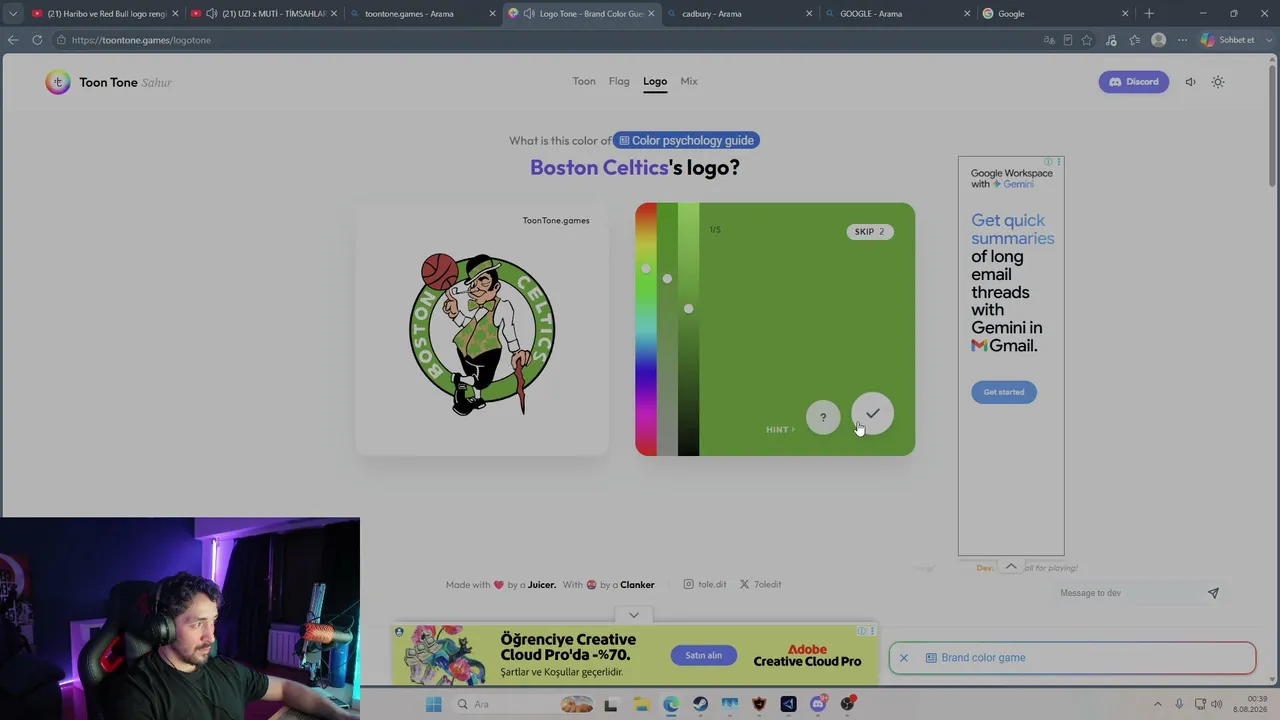The image size is (1280, 720).
Task: Confirm the color guess with the checkmark
Action: [873, 413]
